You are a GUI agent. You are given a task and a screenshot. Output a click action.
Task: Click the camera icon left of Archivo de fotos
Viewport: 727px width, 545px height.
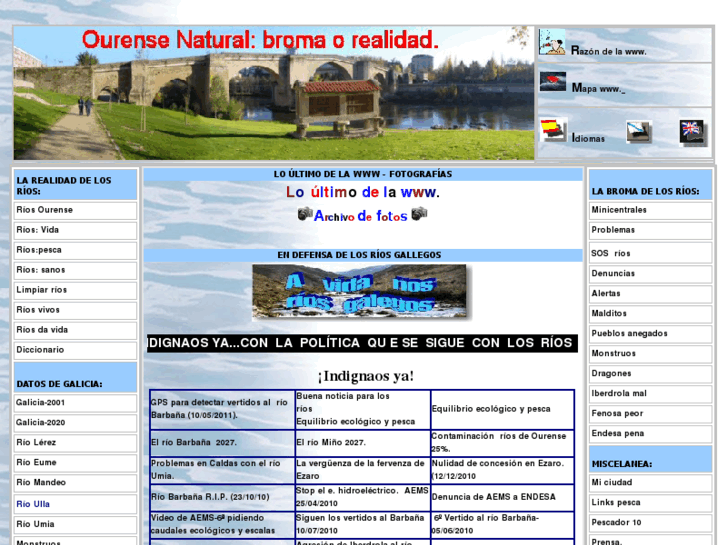coord(305,213)
